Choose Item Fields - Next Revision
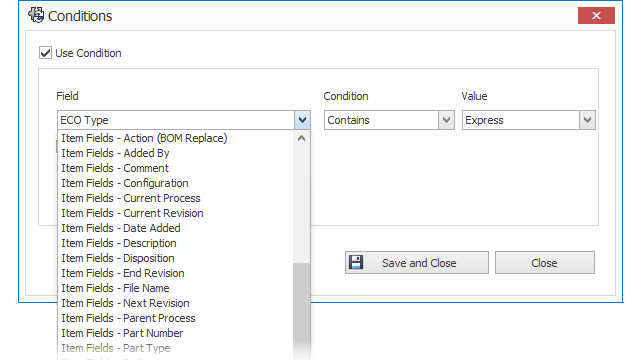Screen dimensions: 640x360 [x=176, y=303]
